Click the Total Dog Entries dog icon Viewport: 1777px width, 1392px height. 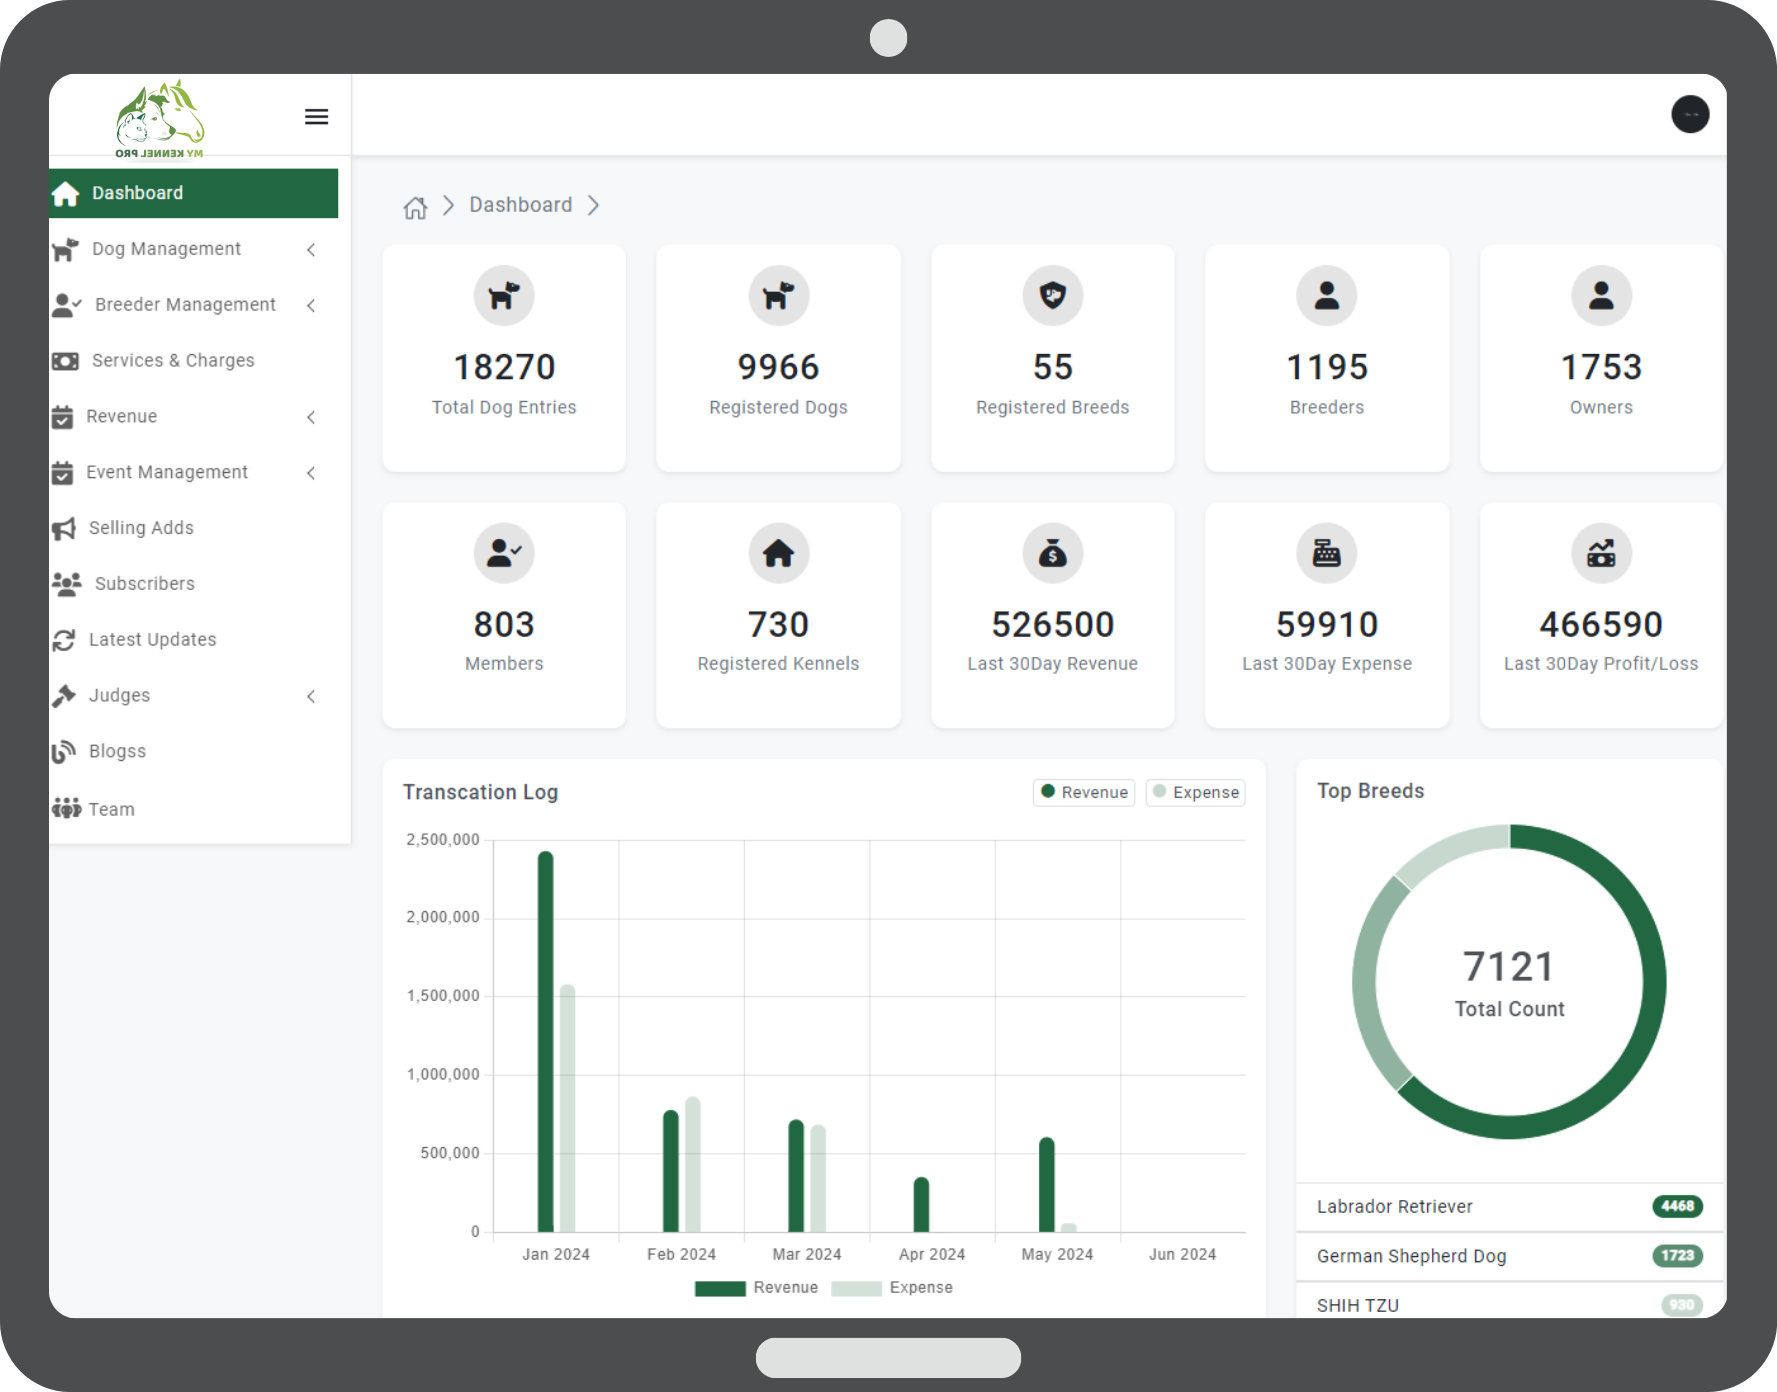pos(504,296)
